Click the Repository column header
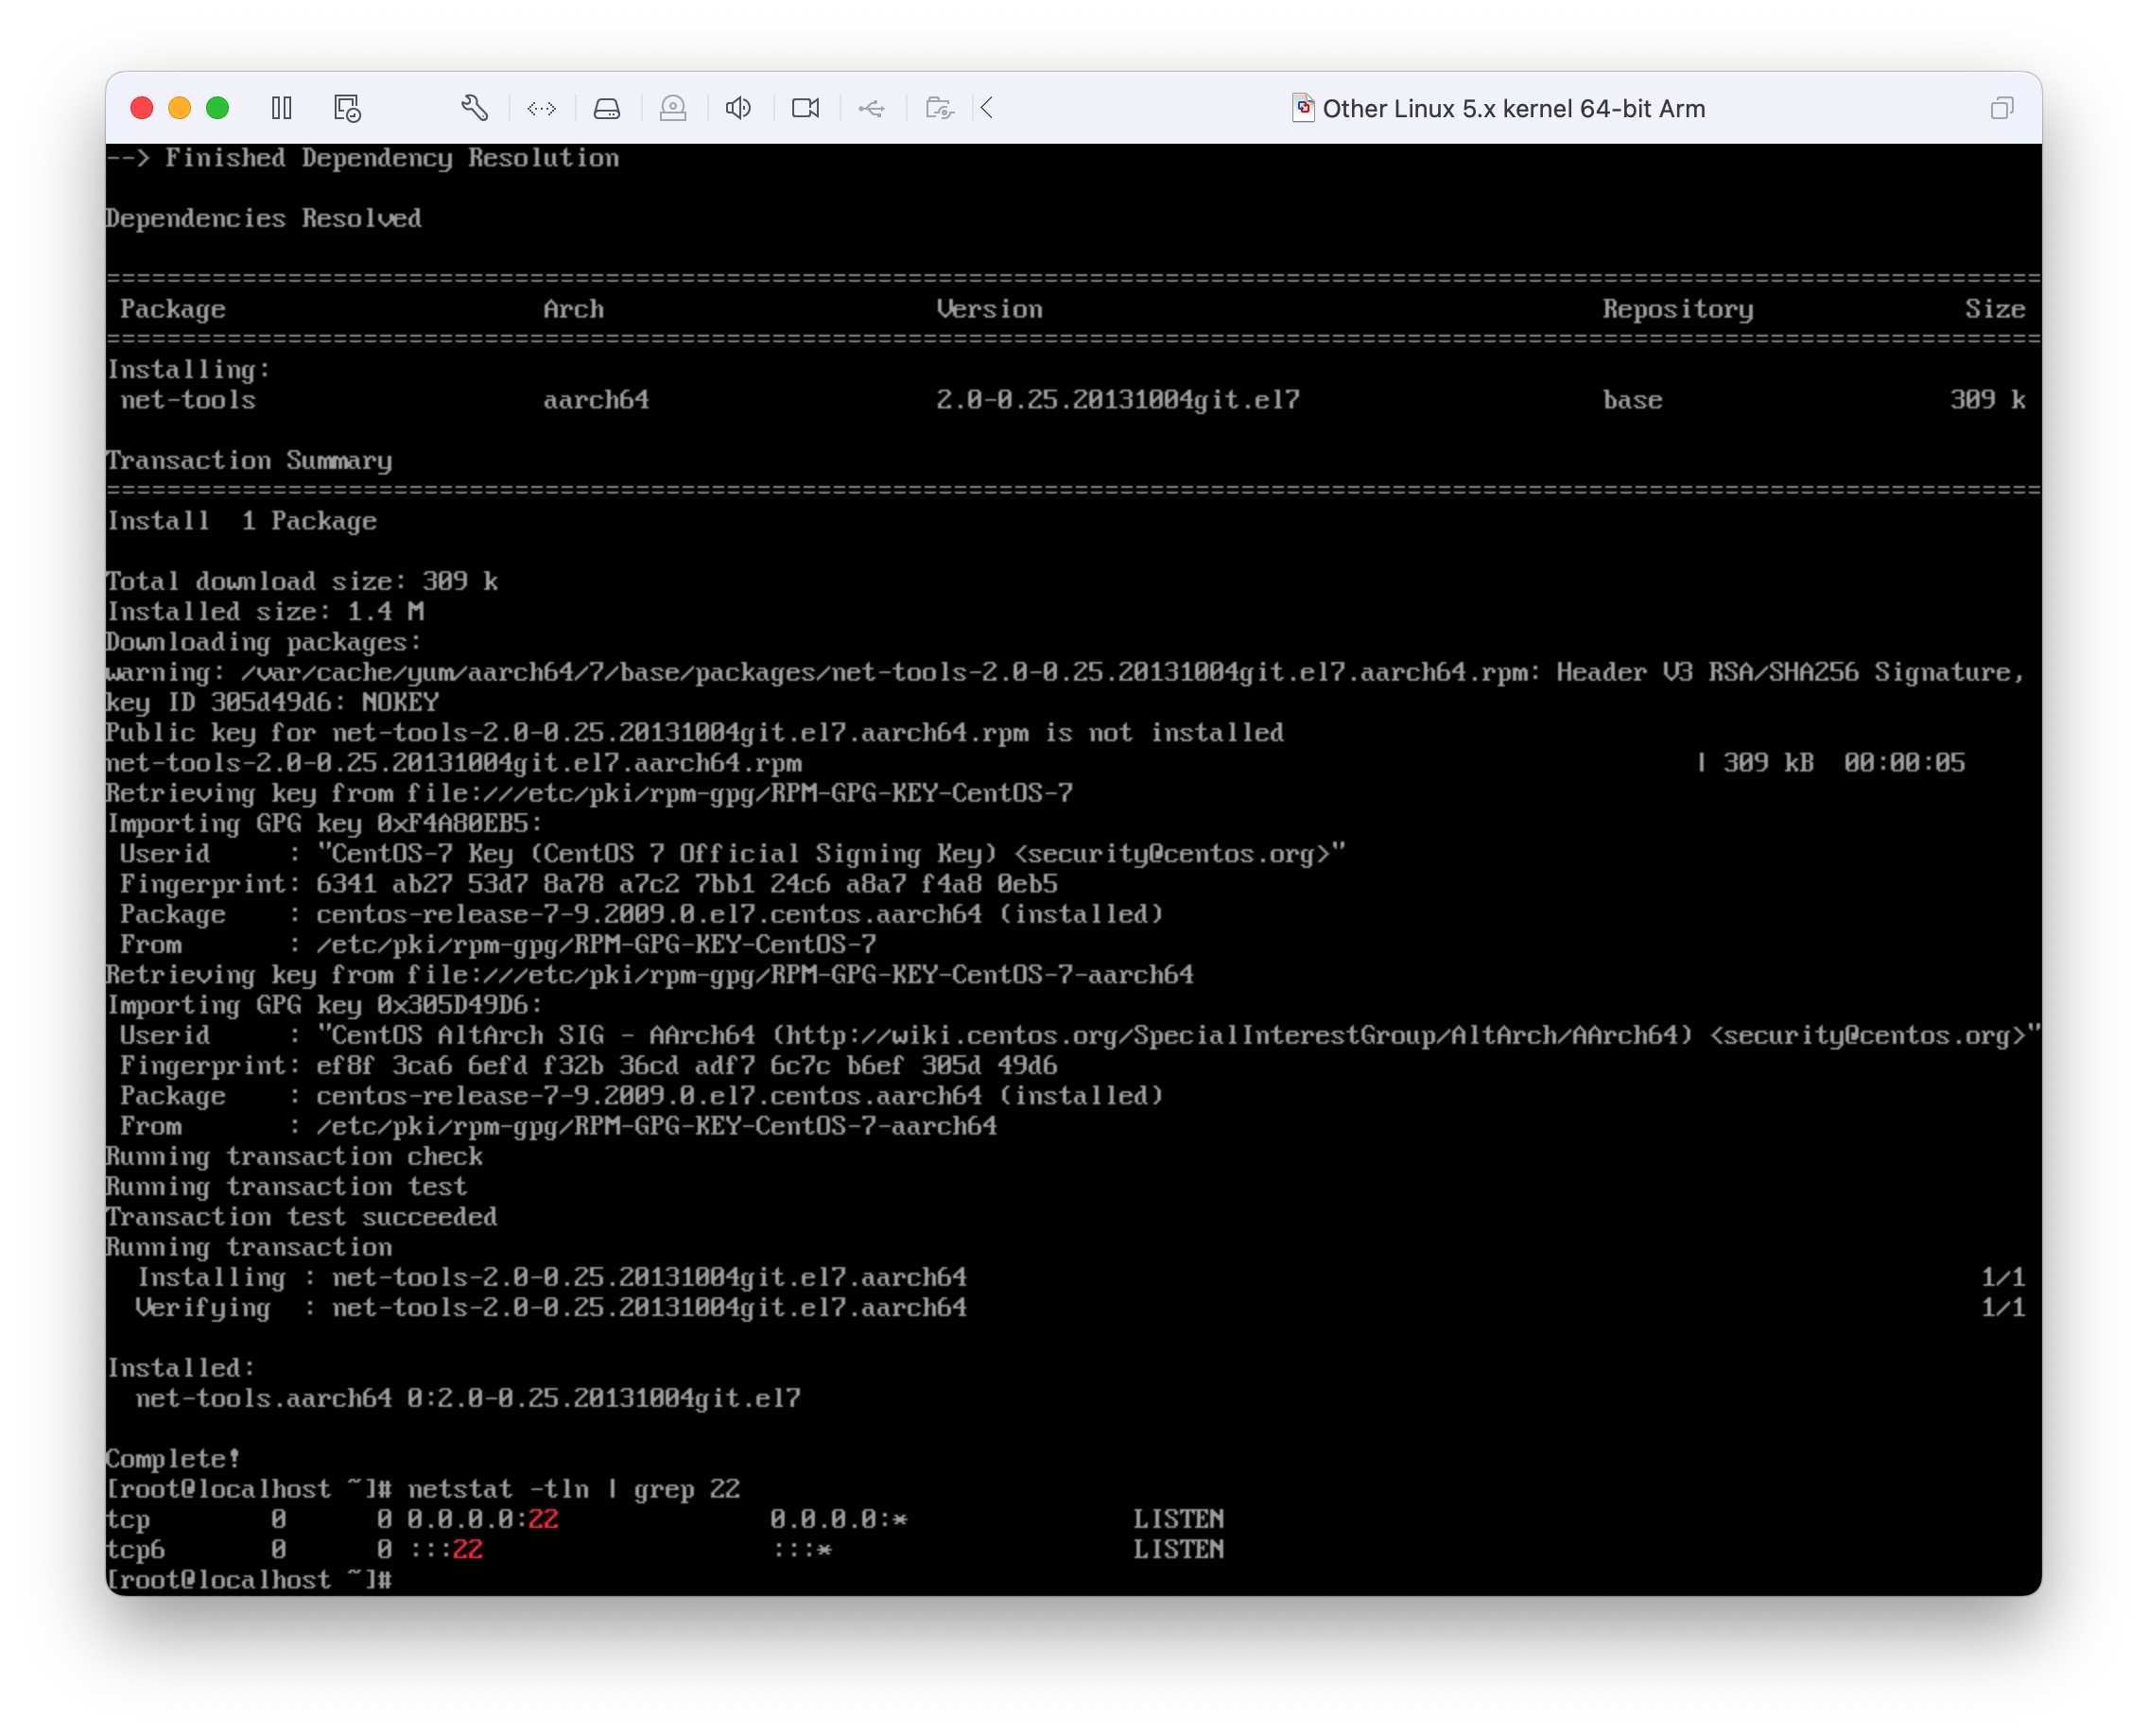This screenshot has height=1736, width=2148. tap(1678, 310)
